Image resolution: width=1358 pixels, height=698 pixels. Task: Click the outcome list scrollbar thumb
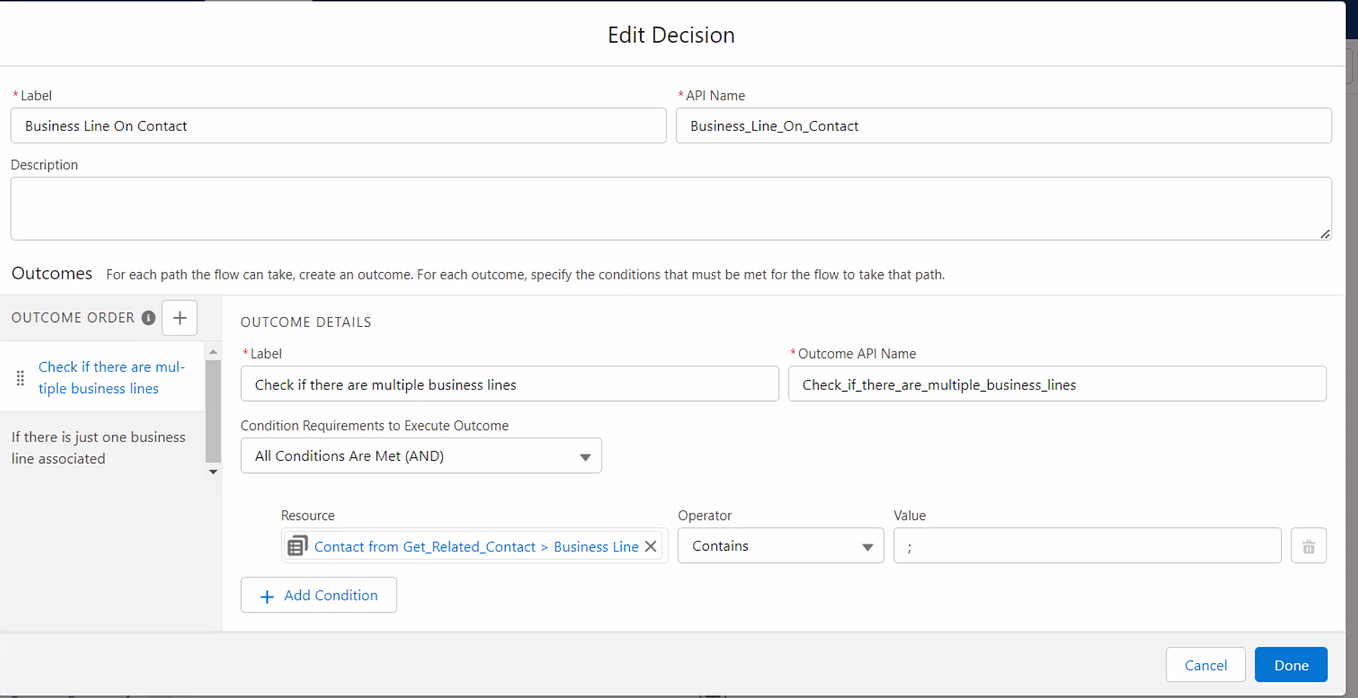click(213, 411)
